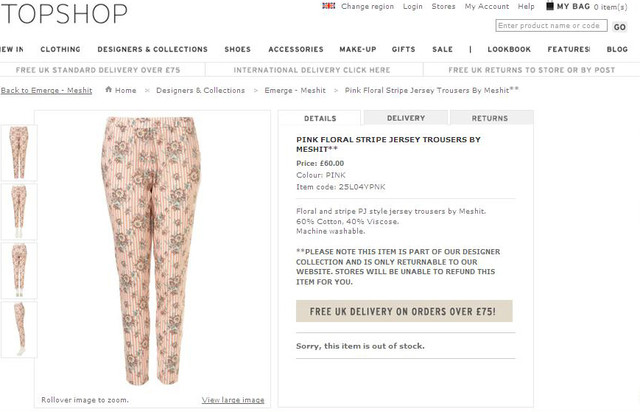Image resolution: width=640 pixels, height=412 pixels.
Task: Click the Home house icon in breadcrumb
Action: (108, 89)
